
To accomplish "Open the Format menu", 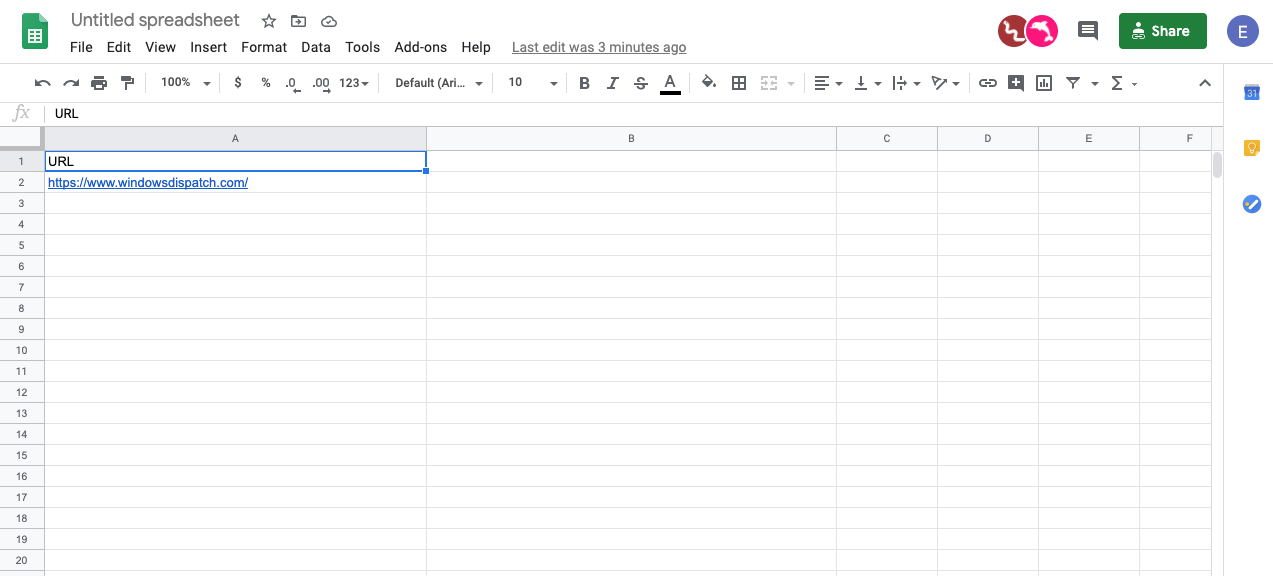I will coord(263,47).
